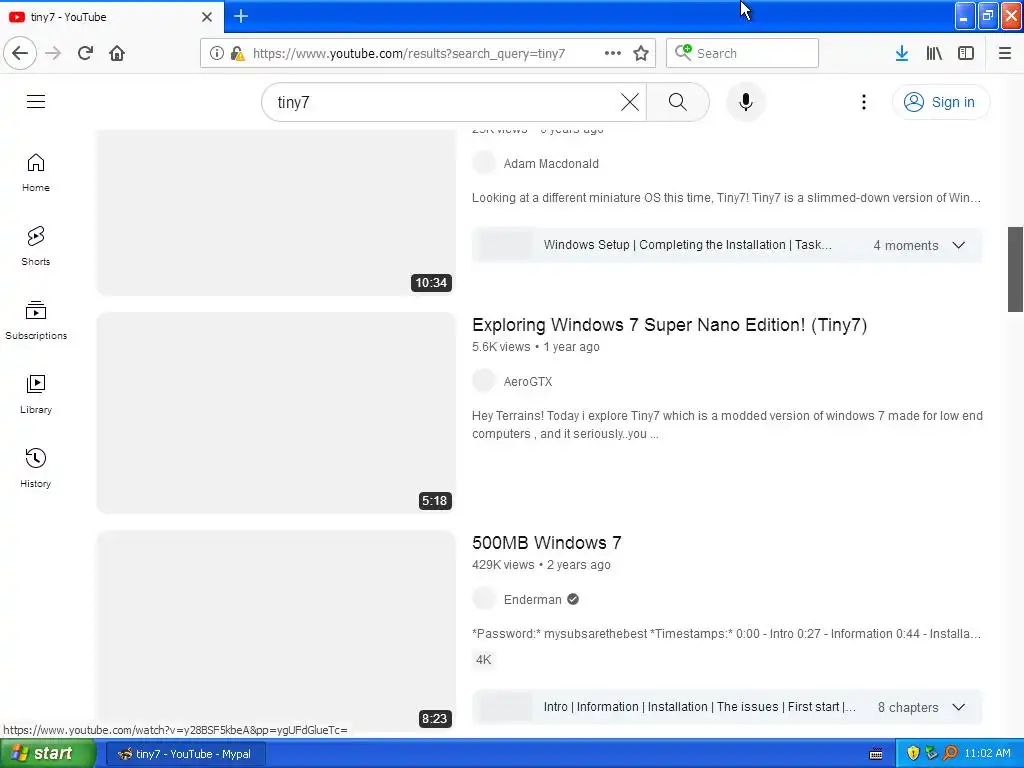
Task: Open the browser Home page icon
Action: tap(117, 53)
